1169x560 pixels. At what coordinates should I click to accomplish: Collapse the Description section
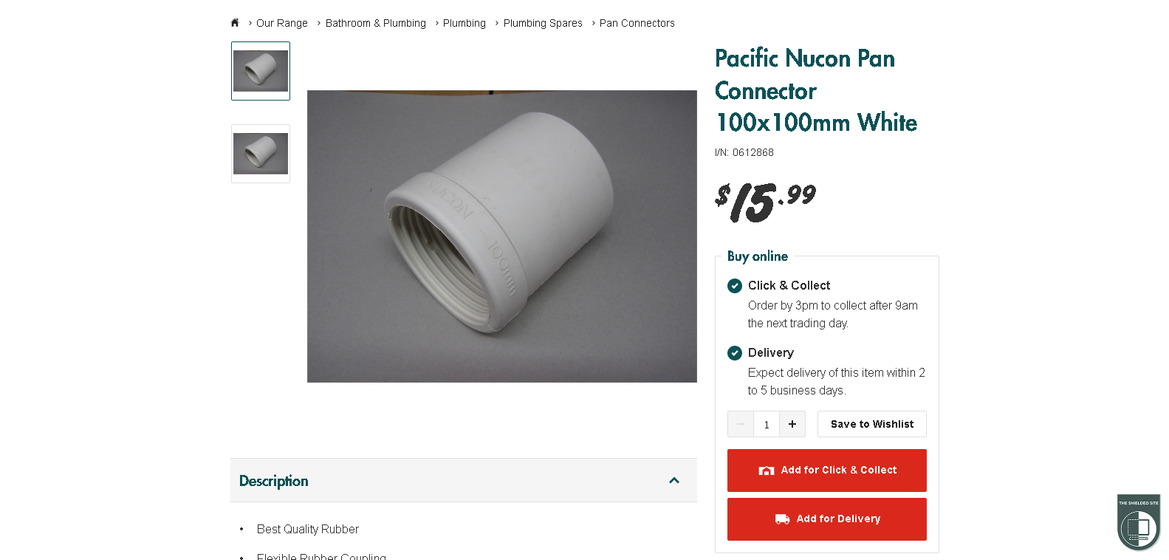click(x=674, y=481)
